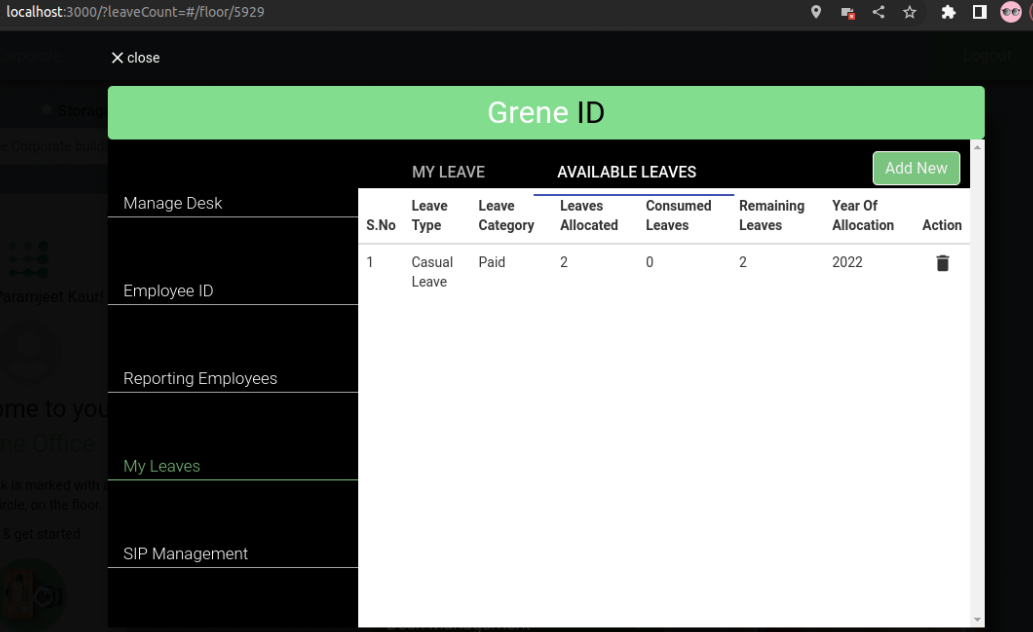Screen dimensions: 1033x632
Task: Click the Add New button
Action: (x=916, y=168)
